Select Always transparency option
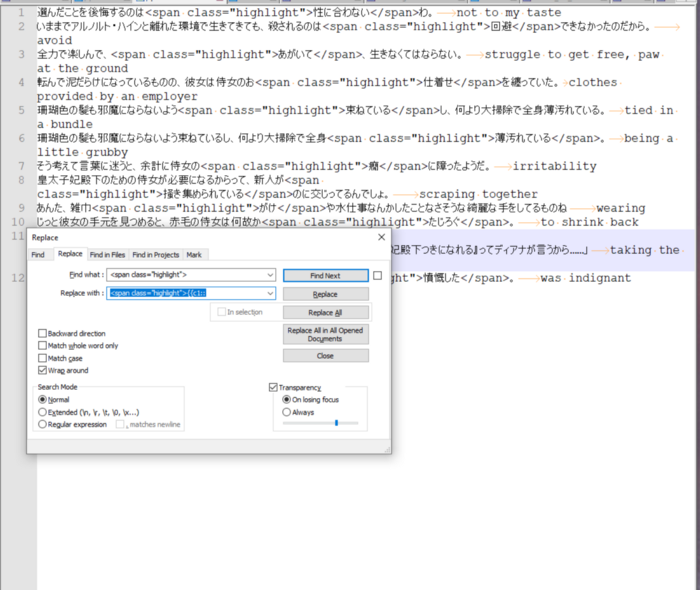700x590 pixels. (287, 412)
